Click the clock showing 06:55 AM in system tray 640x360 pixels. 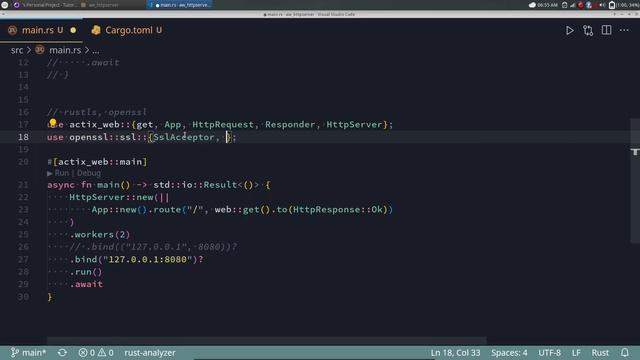pyautogui.click(x=547, y=5)
